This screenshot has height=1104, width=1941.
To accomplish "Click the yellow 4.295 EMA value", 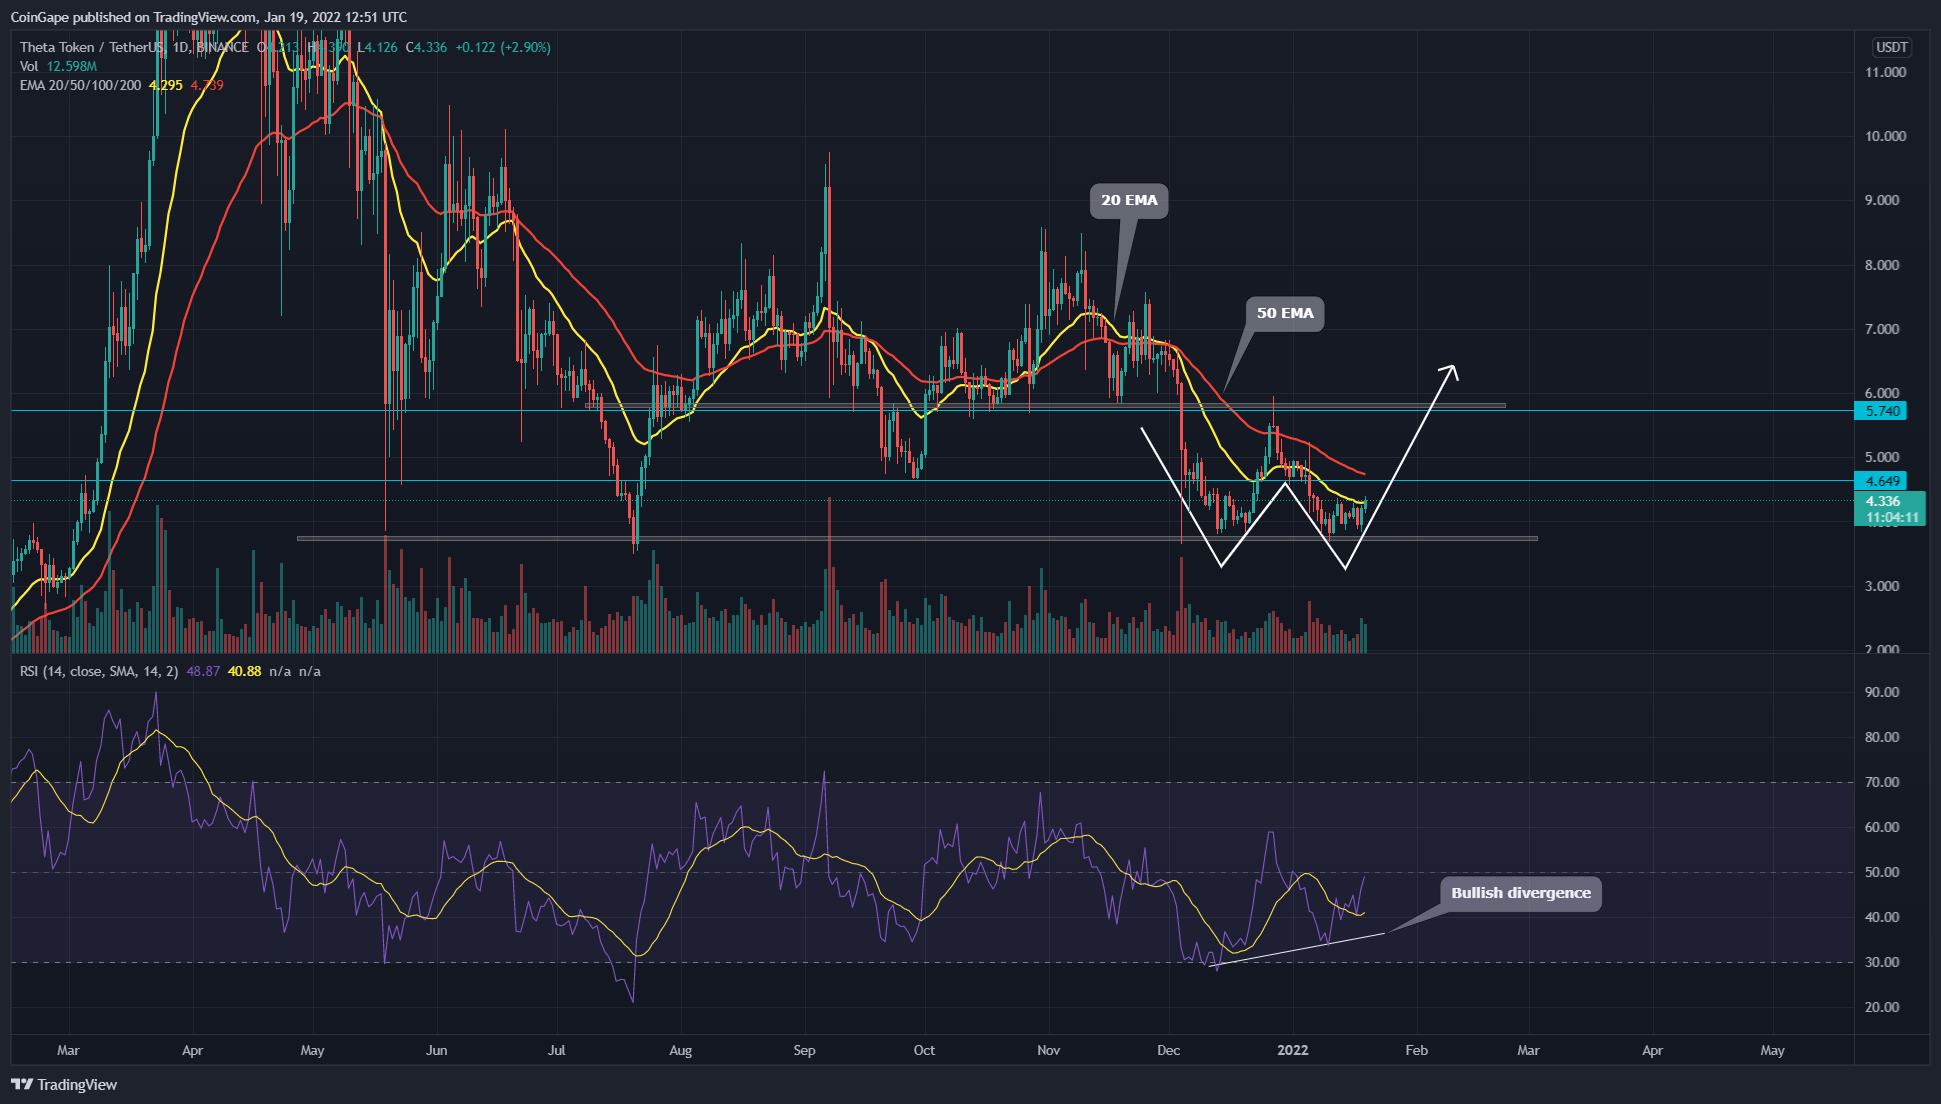I will click(x=166, y=86).
